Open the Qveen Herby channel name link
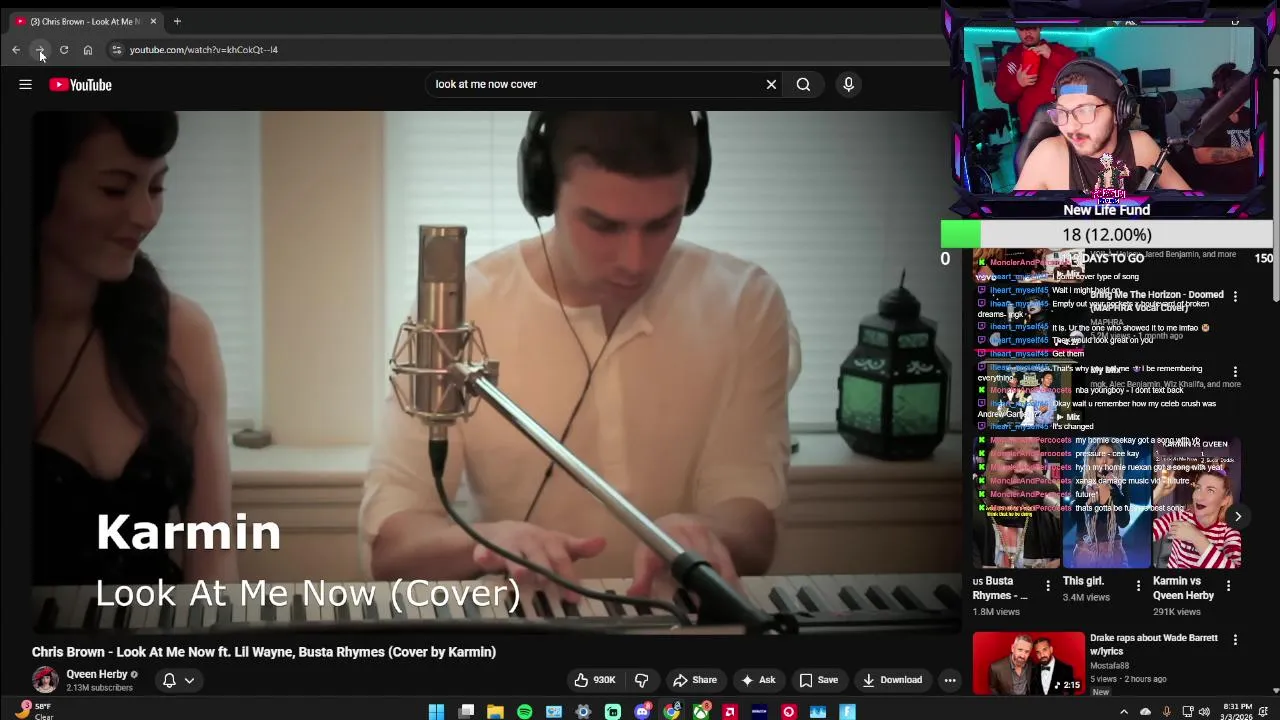1280x720 pixels. 97,674
